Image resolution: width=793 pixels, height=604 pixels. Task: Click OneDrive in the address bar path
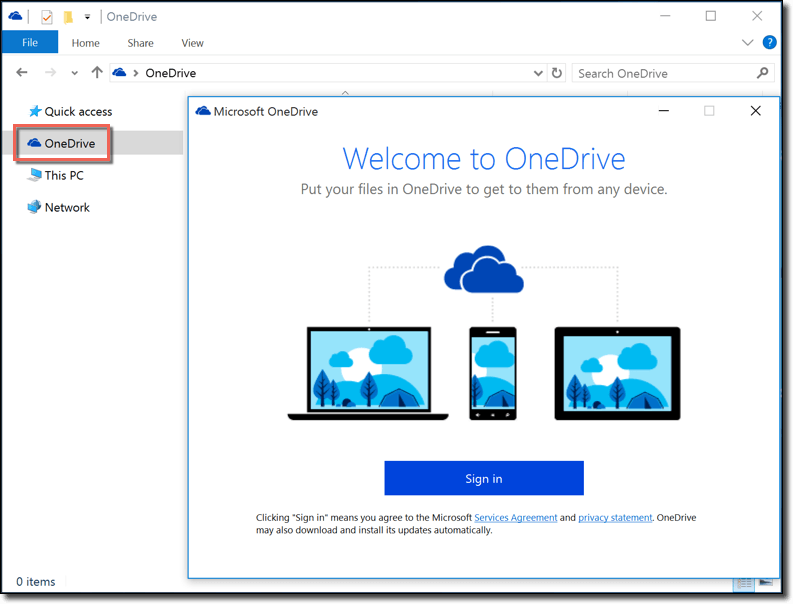click(171, 73)
